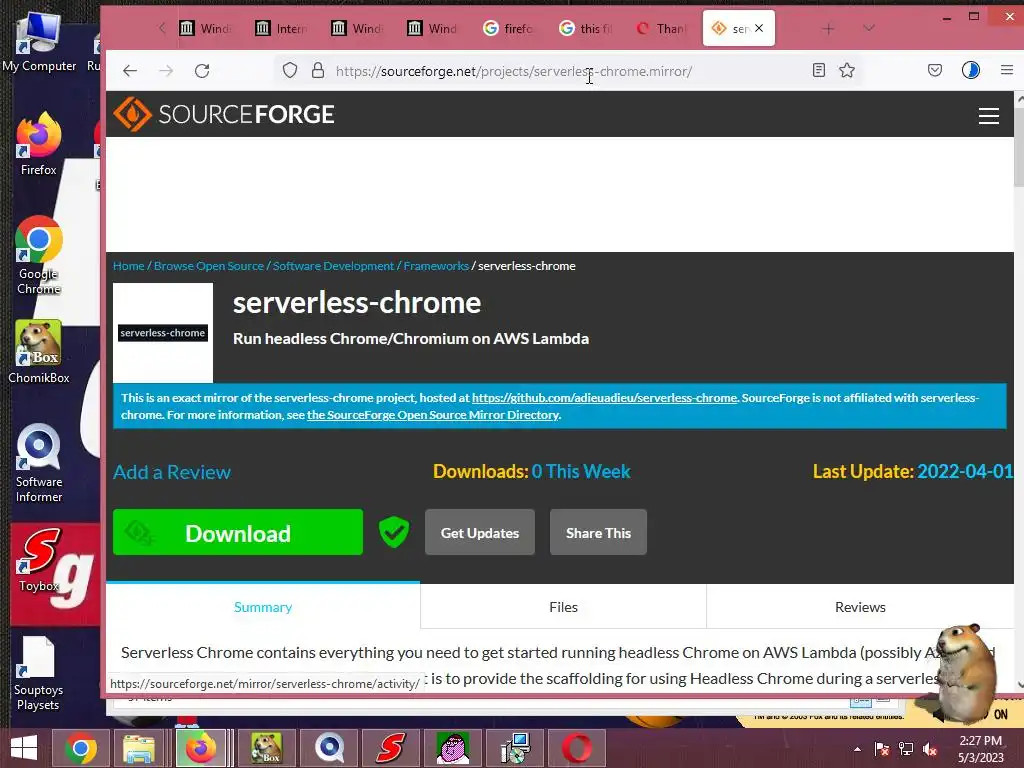Open a new browser tab with plus
This screenshot has height=768, width=1024.
click(828, 29)
